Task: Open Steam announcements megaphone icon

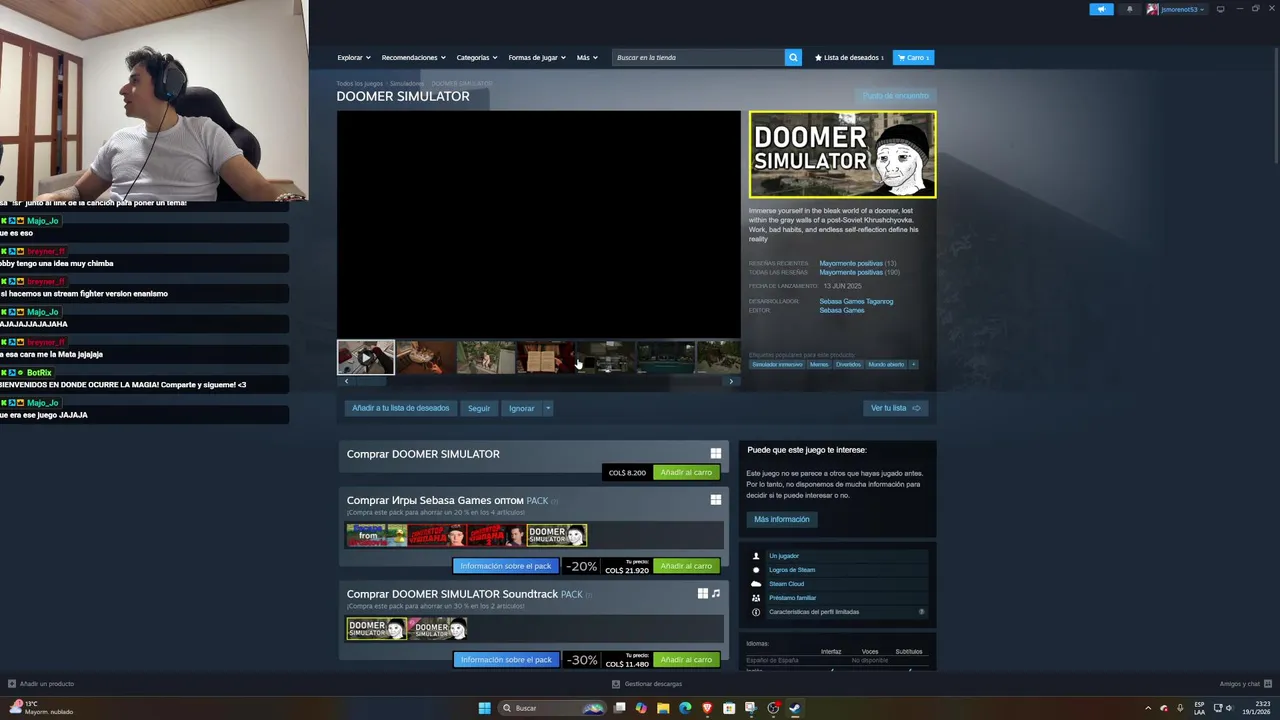Action: pos(1101,9)
